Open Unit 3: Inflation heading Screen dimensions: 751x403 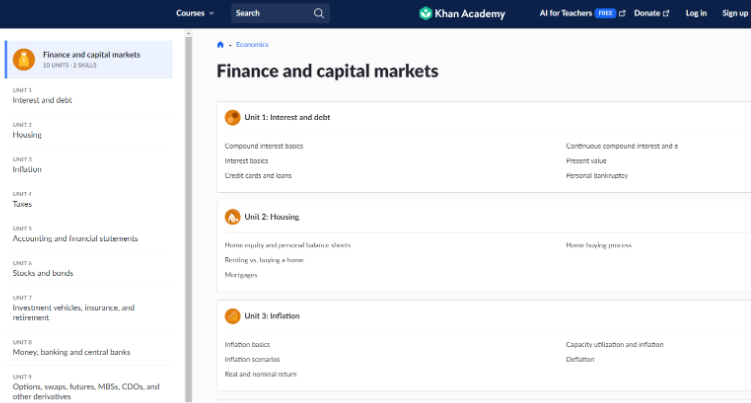tap(272, 316)
